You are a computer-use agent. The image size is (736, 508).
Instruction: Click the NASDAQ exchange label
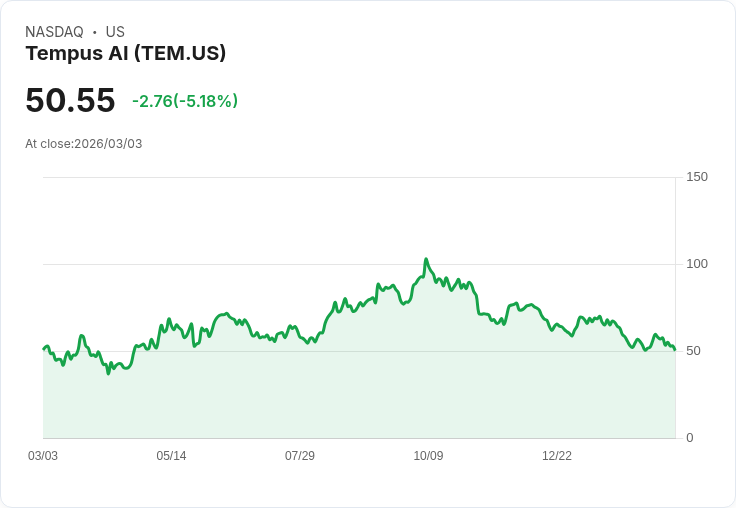[x=54, y=32]
